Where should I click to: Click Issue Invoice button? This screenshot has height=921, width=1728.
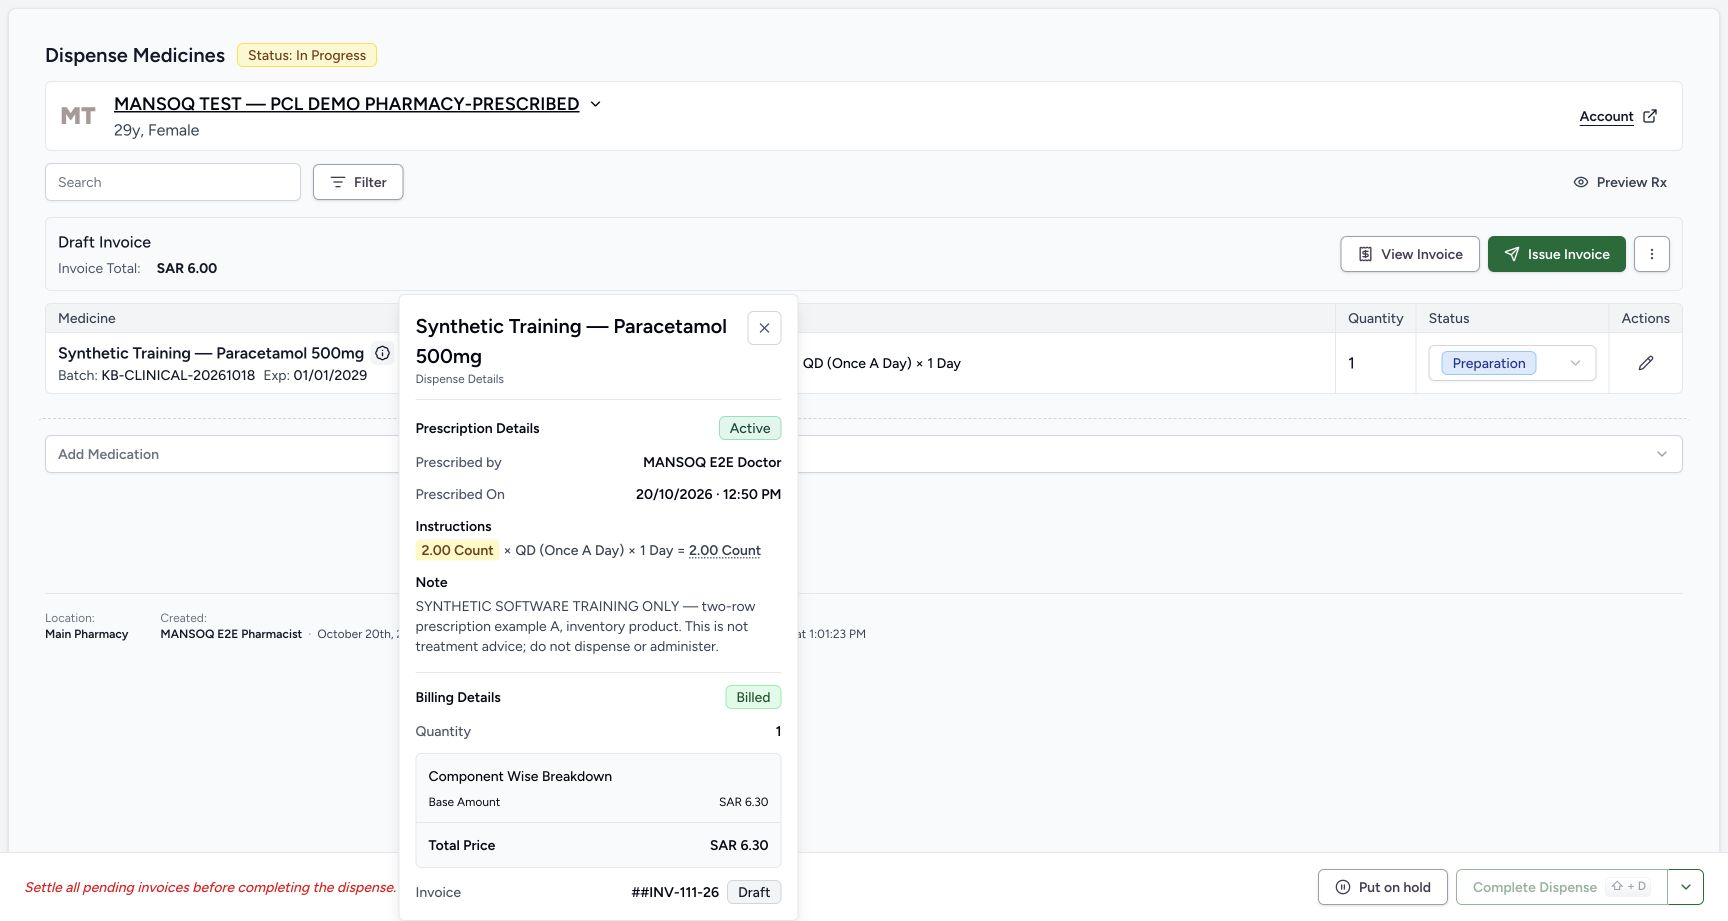click(1557, 254)
